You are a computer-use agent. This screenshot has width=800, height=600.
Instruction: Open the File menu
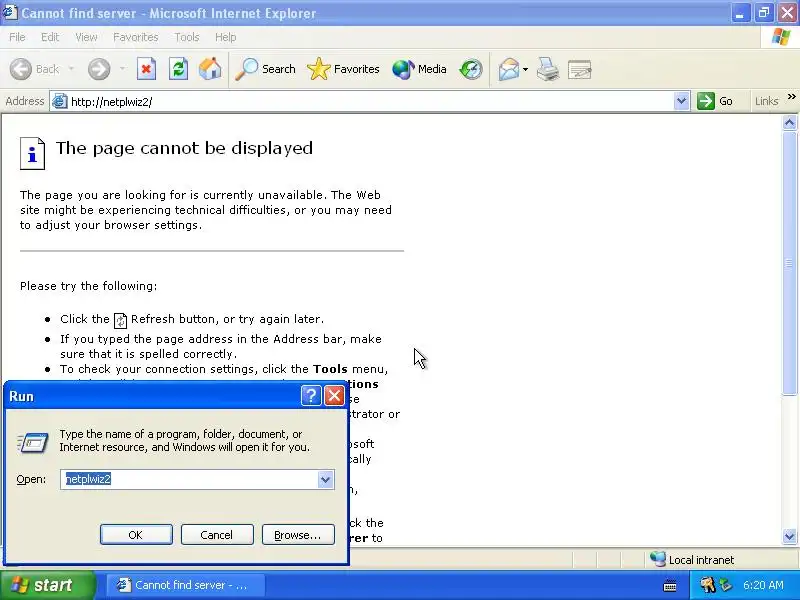coord(17,37)
